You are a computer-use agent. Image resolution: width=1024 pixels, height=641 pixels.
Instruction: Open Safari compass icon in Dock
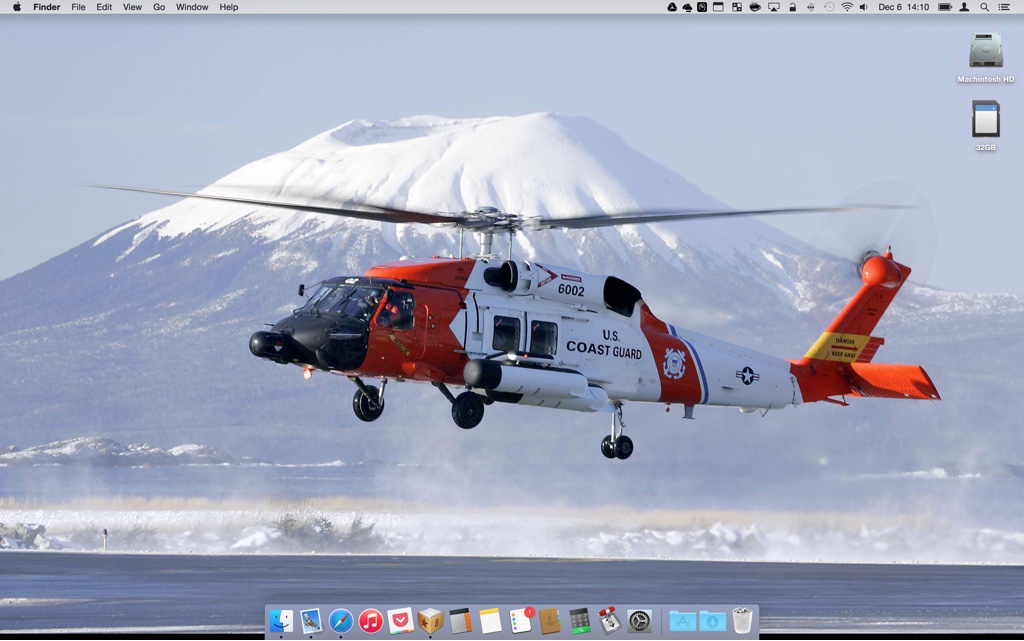coord(341,621)
